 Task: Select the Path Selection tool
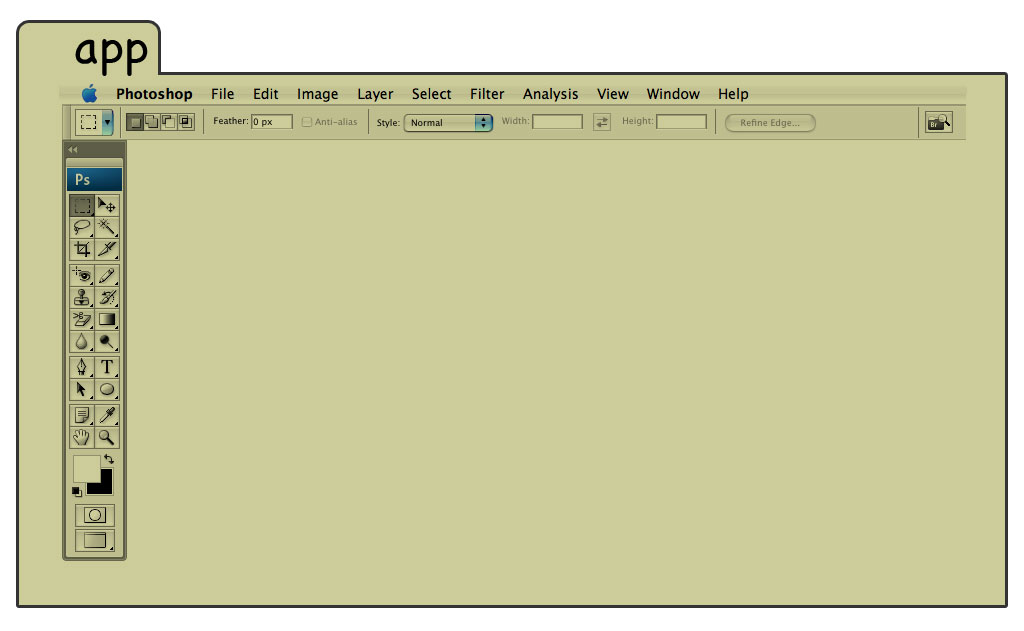tap(82, 389)
